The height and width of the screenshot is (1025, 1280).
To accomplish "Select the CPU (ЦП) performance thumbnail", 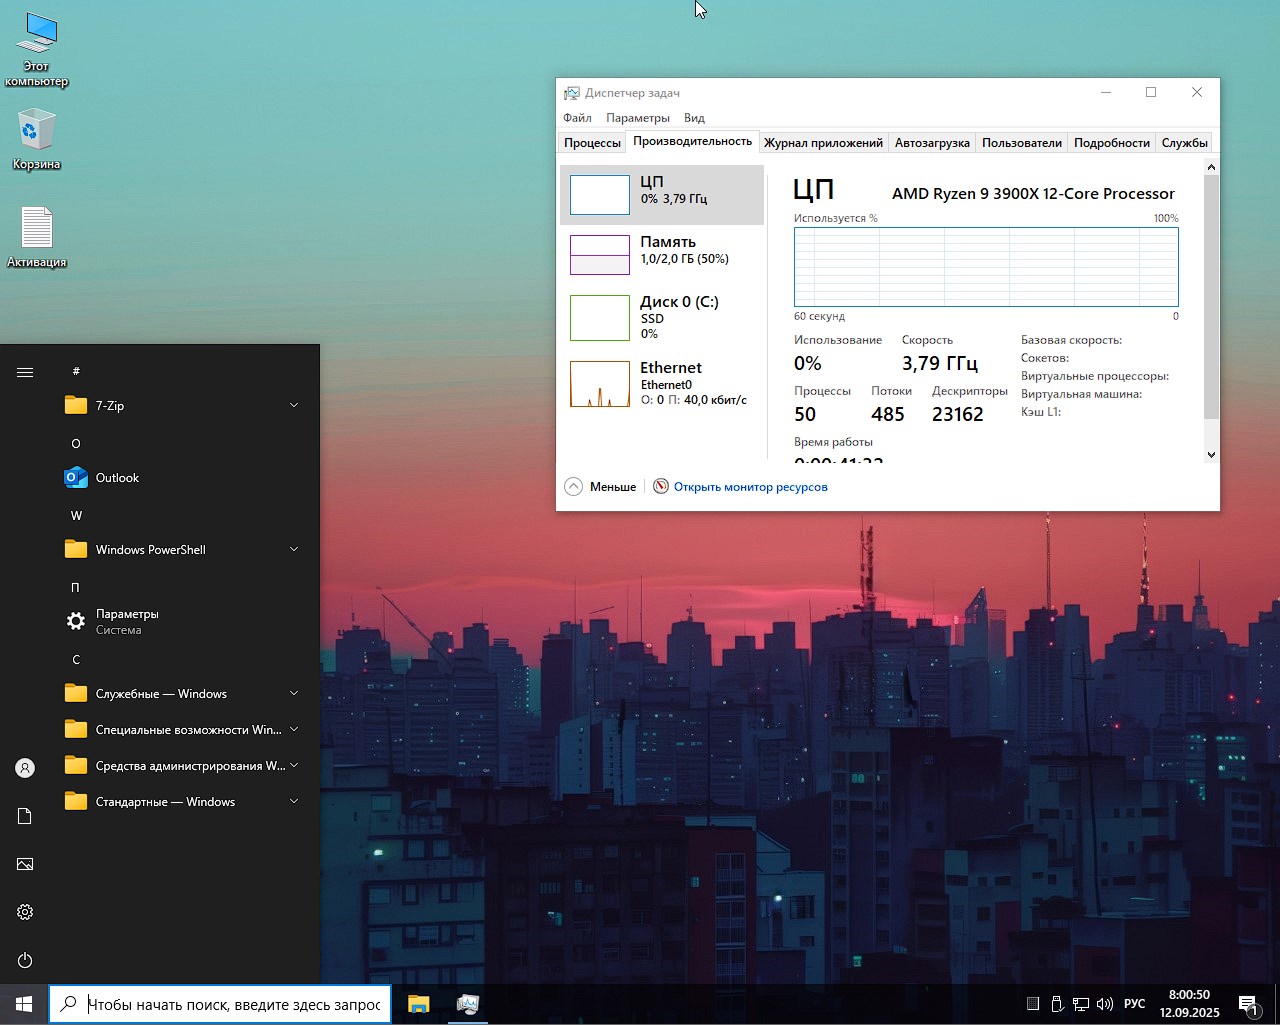I will click(x=600, y=195).
